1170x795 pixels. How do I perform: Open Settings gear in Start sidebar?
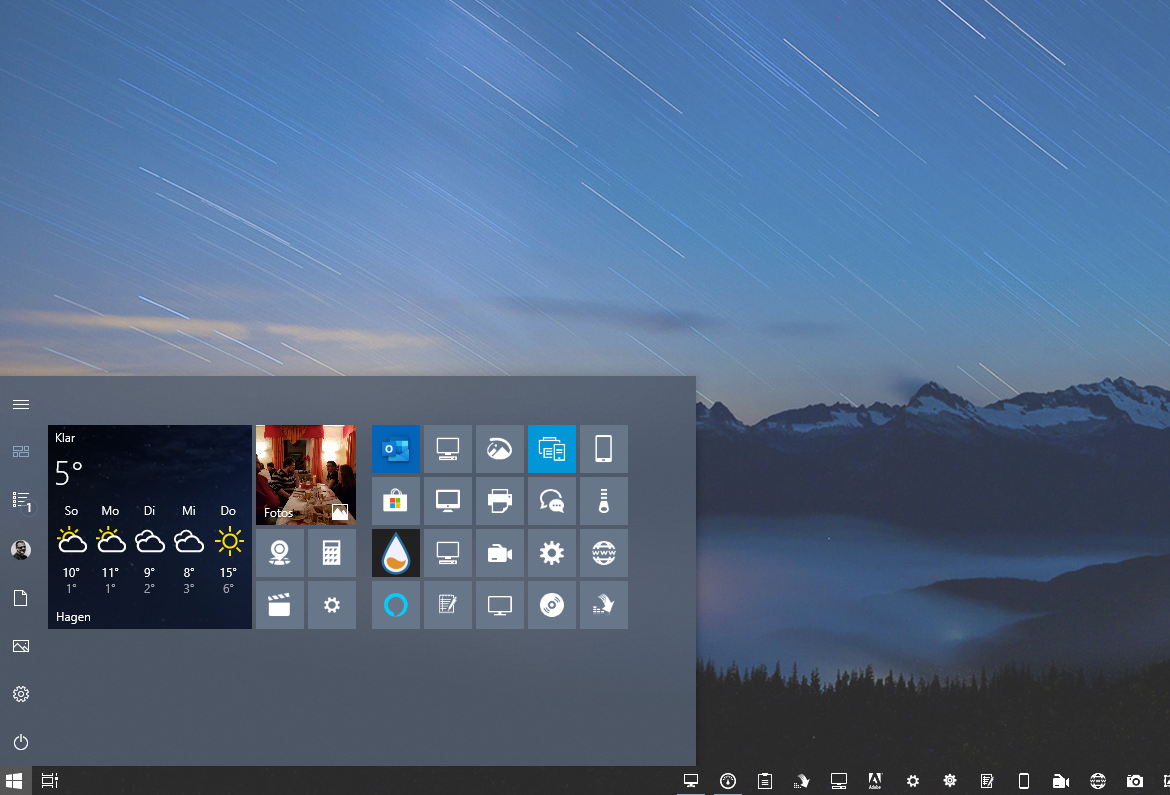tap(21, 694)
